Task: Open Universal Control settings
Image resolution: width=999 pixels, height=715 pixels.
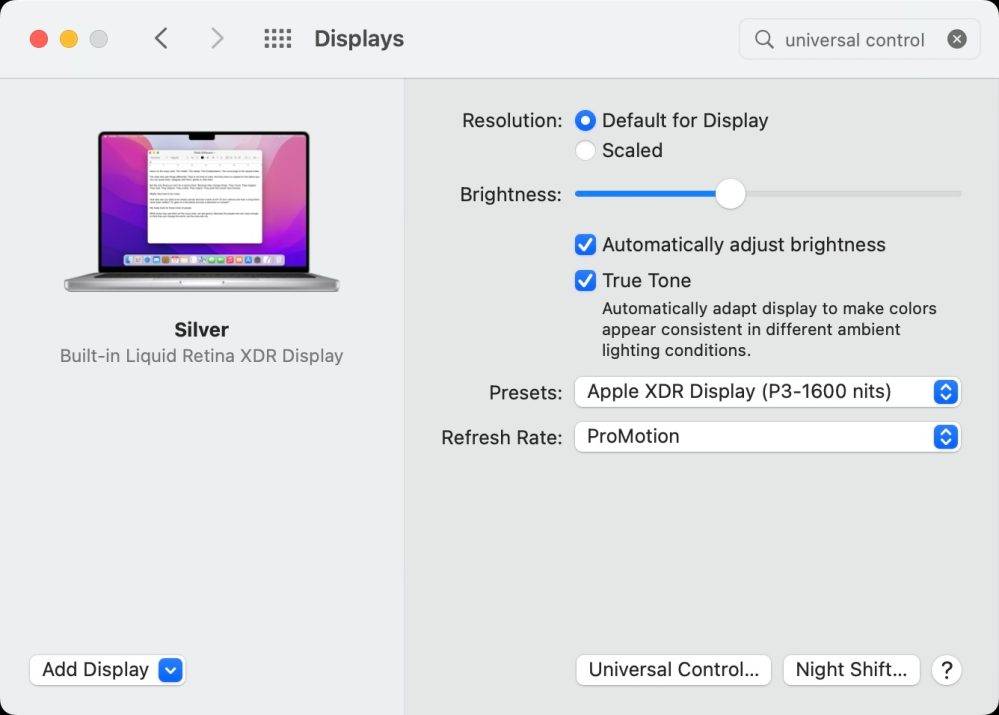Action: click(673, 670)
